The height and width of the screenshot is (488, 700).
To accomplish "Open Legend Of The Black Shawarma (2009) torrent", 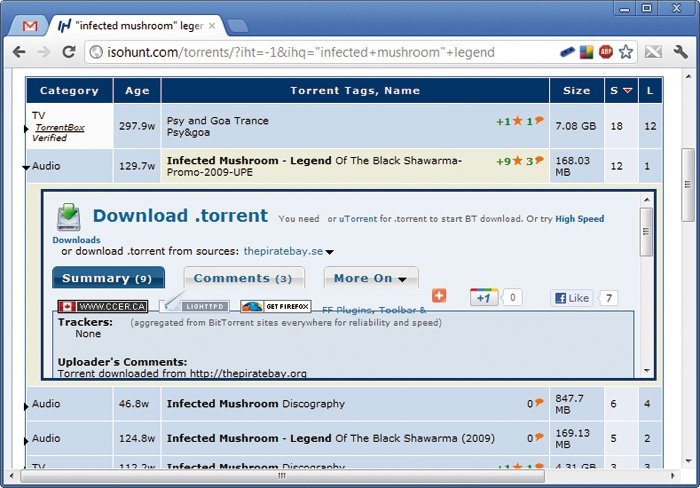I will 330,438.
